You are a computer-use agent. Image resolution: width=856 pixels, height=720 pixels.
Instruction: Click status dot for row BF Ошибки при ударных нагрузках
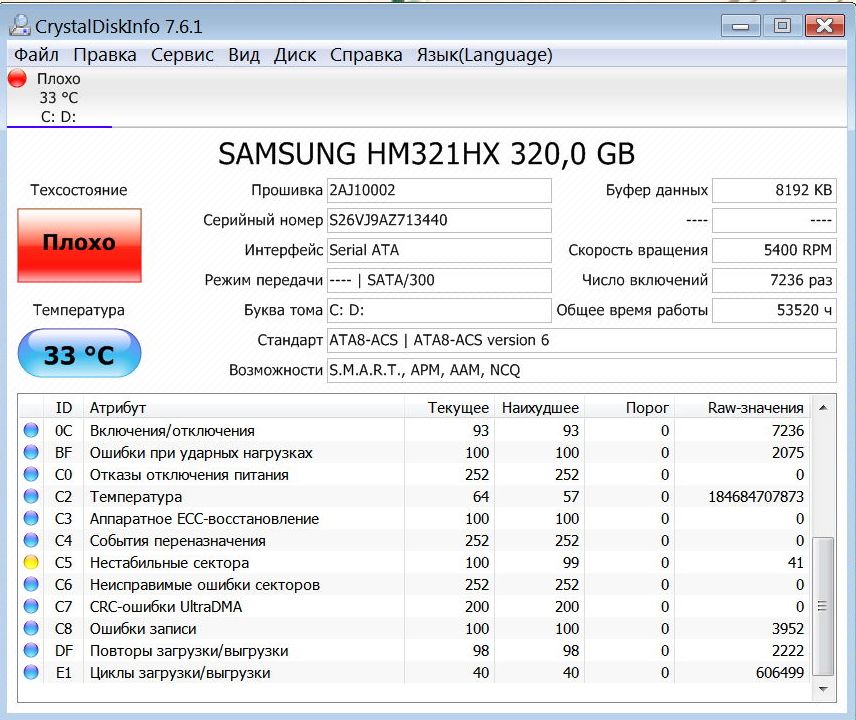point(31,452)
